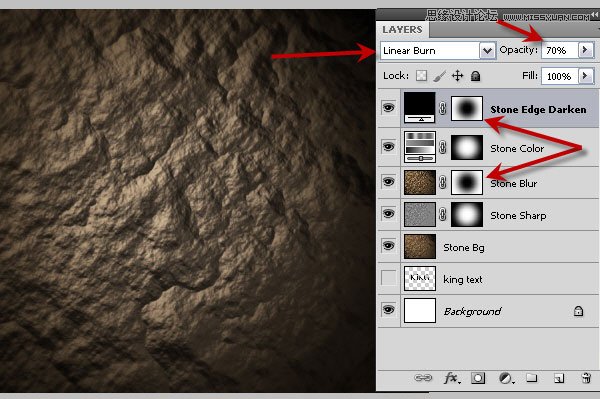Image resolution: width=600 pixels, height=399 pixels.
Task: Create a new group with folder icon
Action: coord(532,378)
